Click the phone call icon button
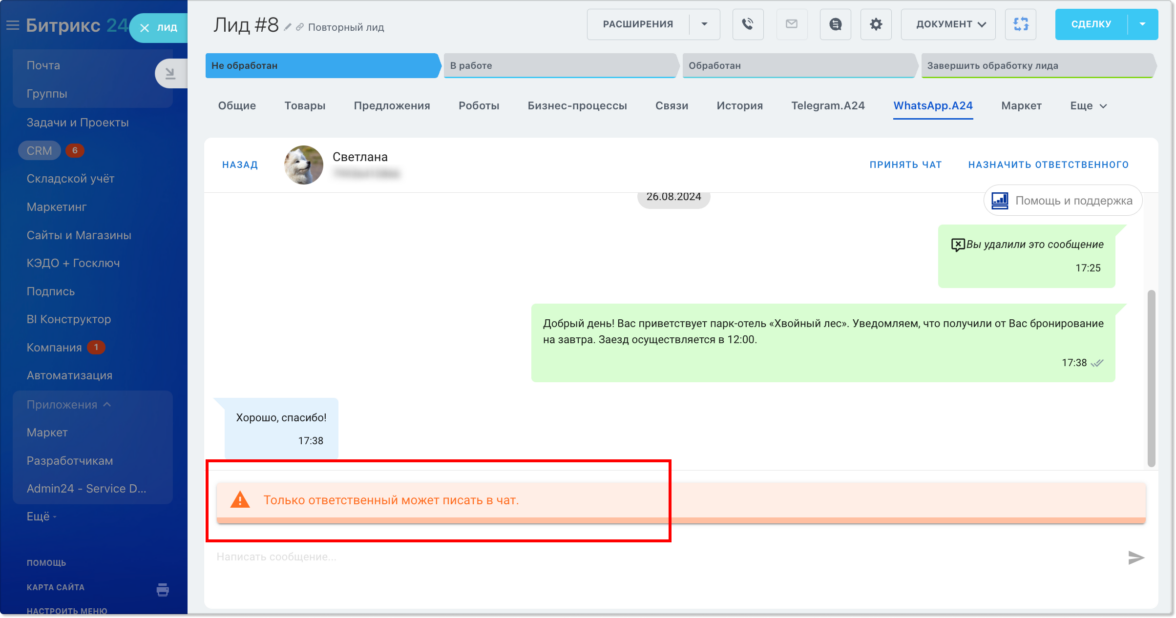This screenshot has height=618, width=1176. 747,24
